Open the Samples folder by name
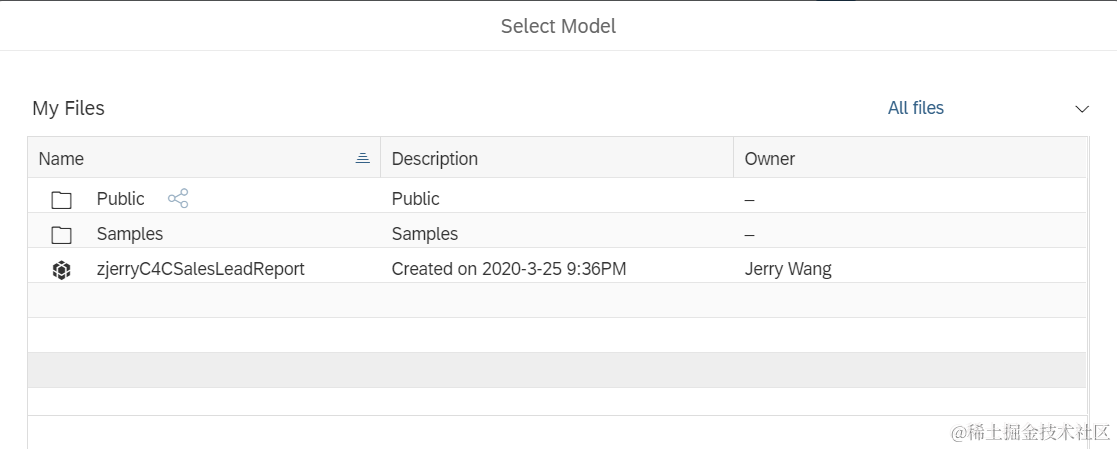 click(x=129, y=234)
